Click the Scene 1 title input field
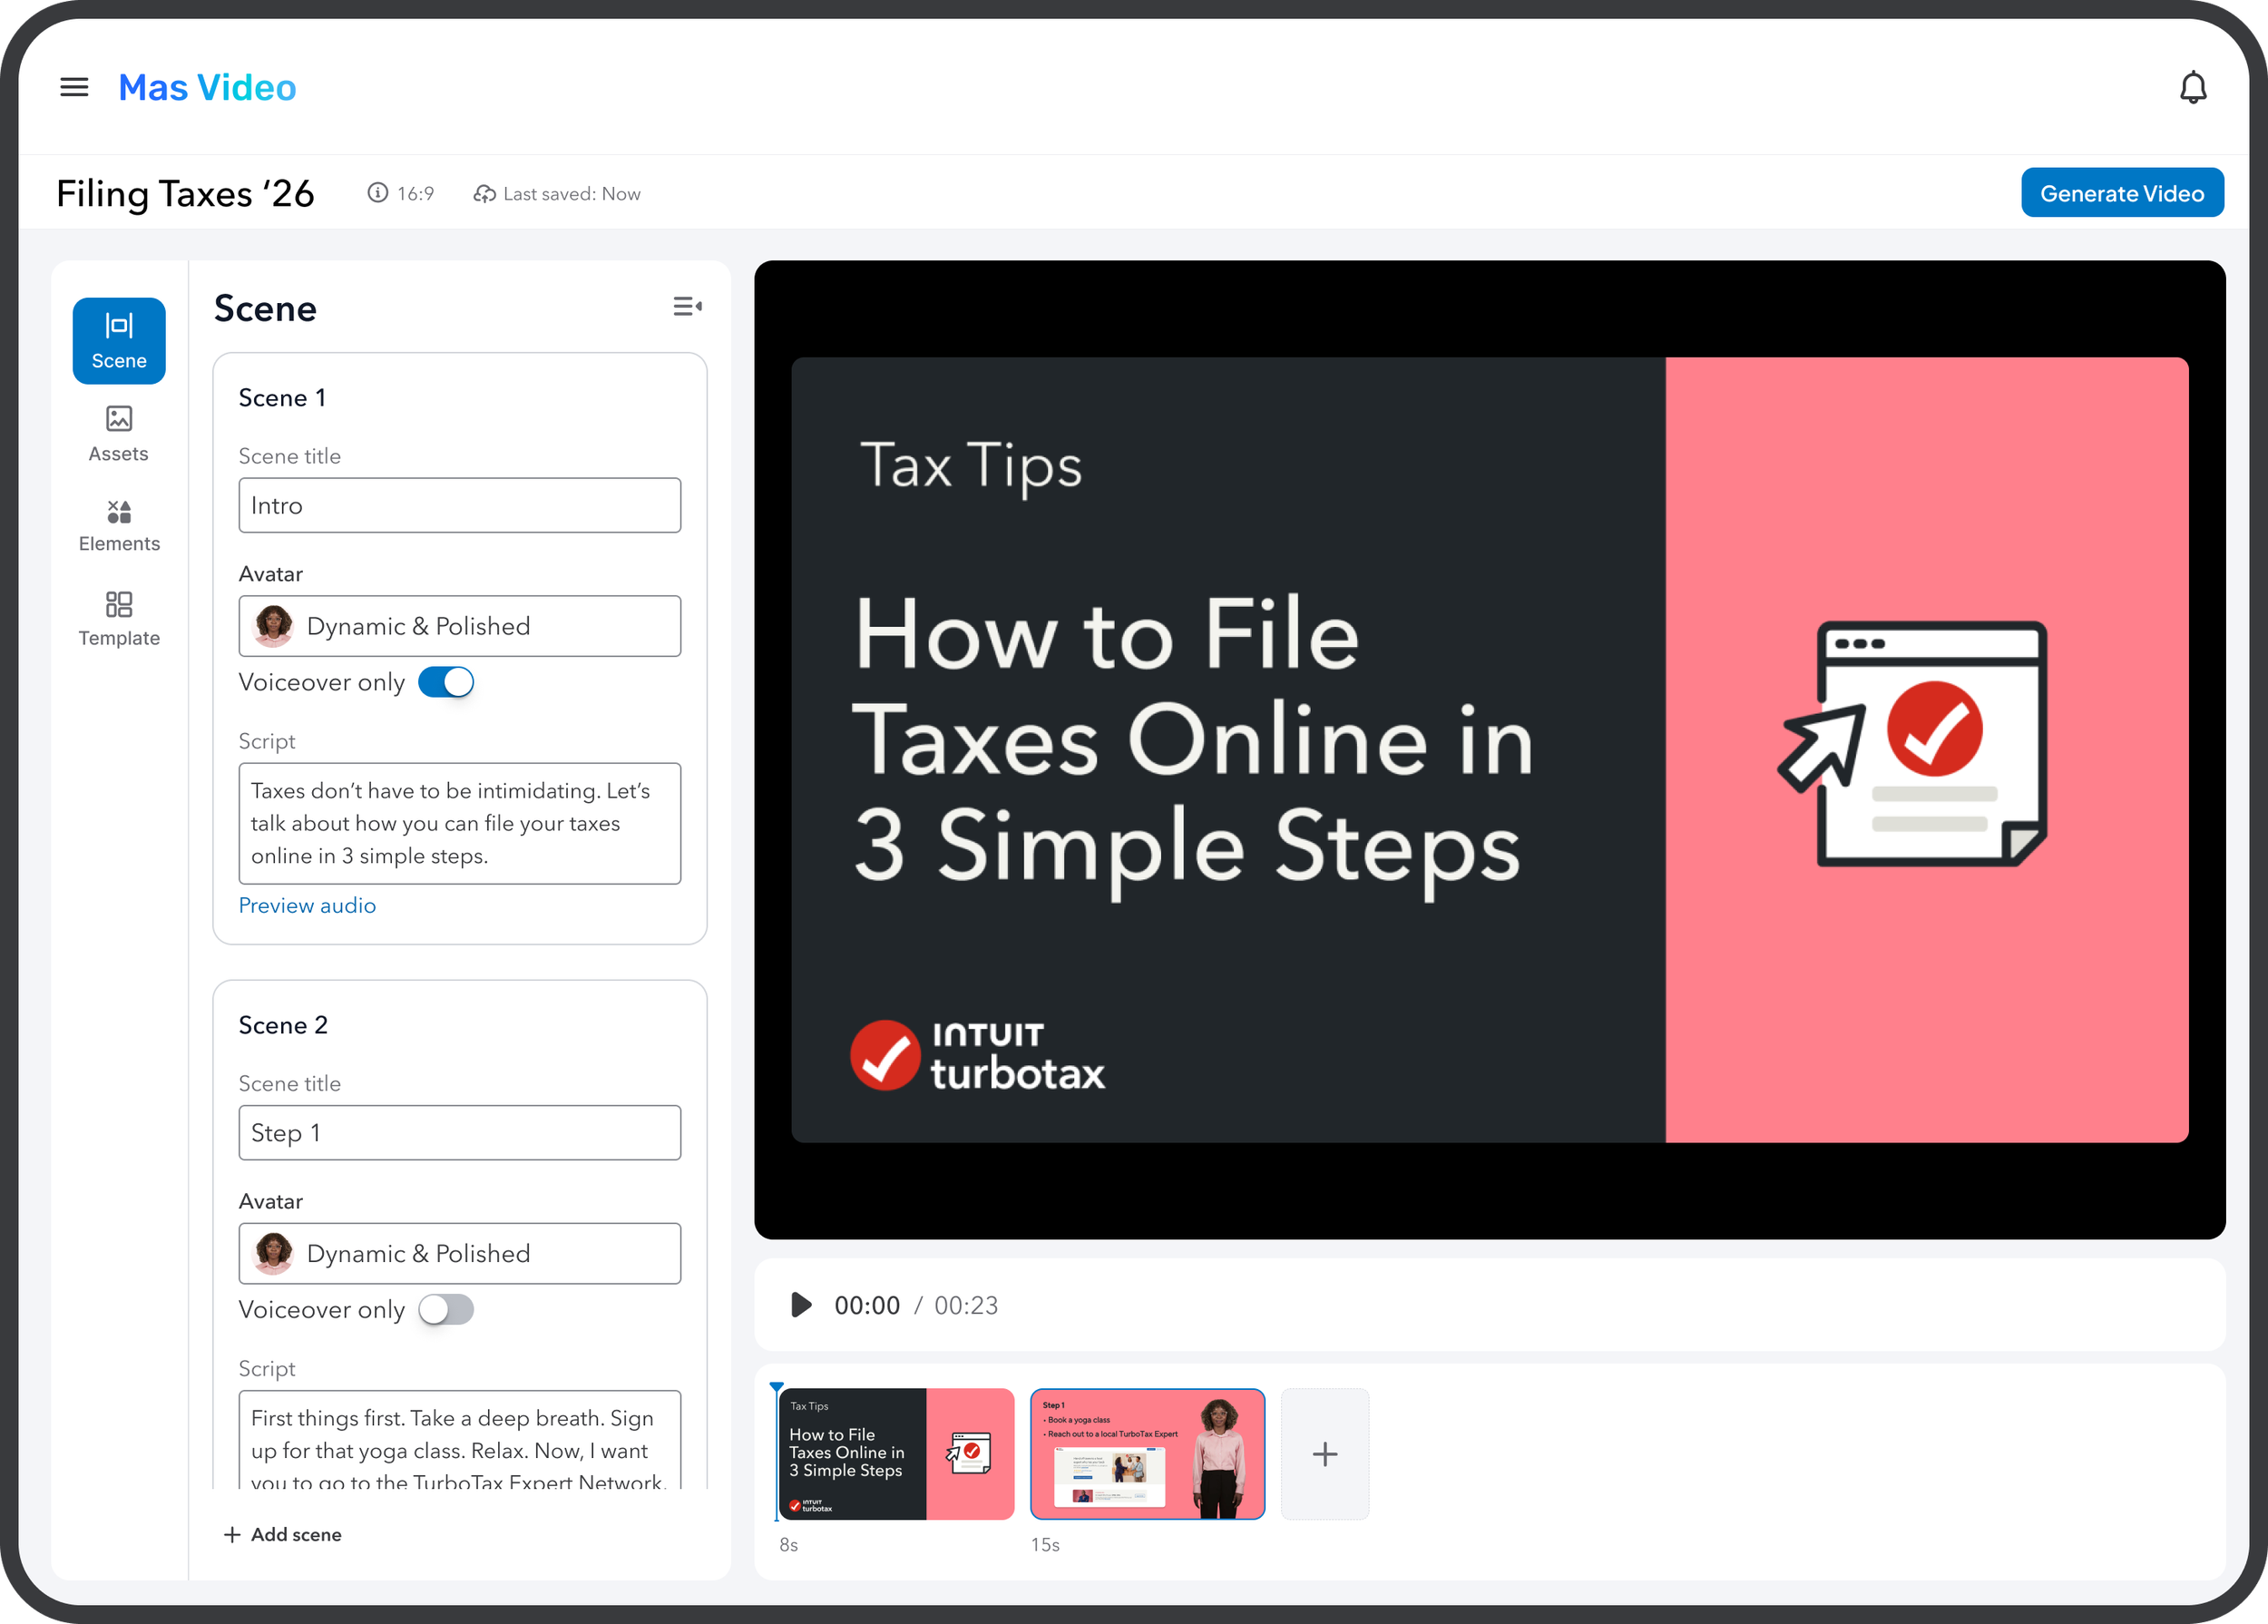The image size is (2268, 1624). [x=459, y=505]
